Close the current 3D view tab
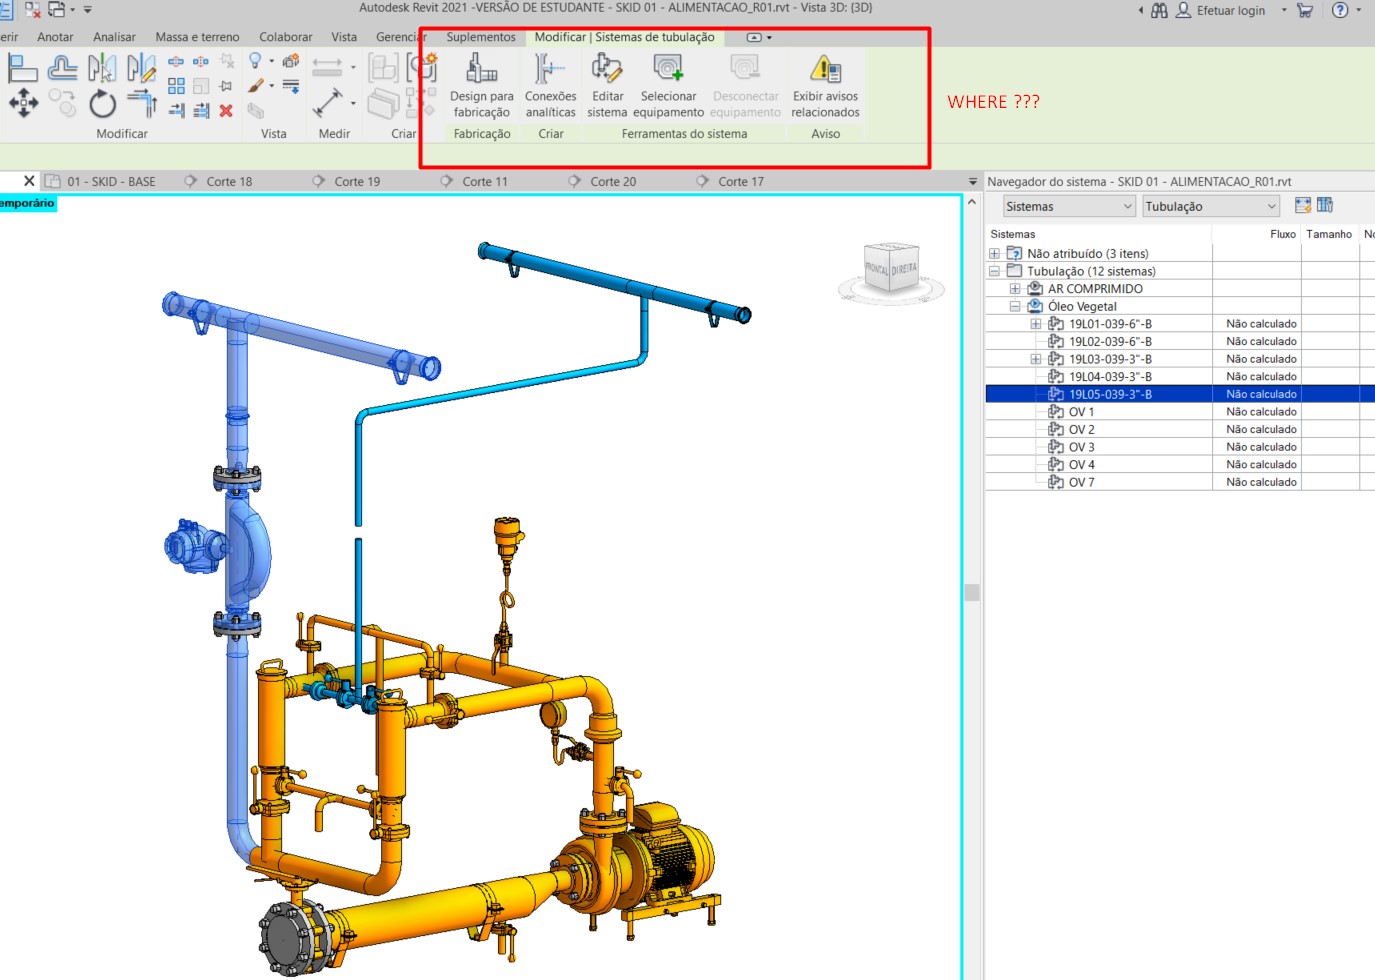Viewport: 1375px width, 980px height. coord(29,181)
